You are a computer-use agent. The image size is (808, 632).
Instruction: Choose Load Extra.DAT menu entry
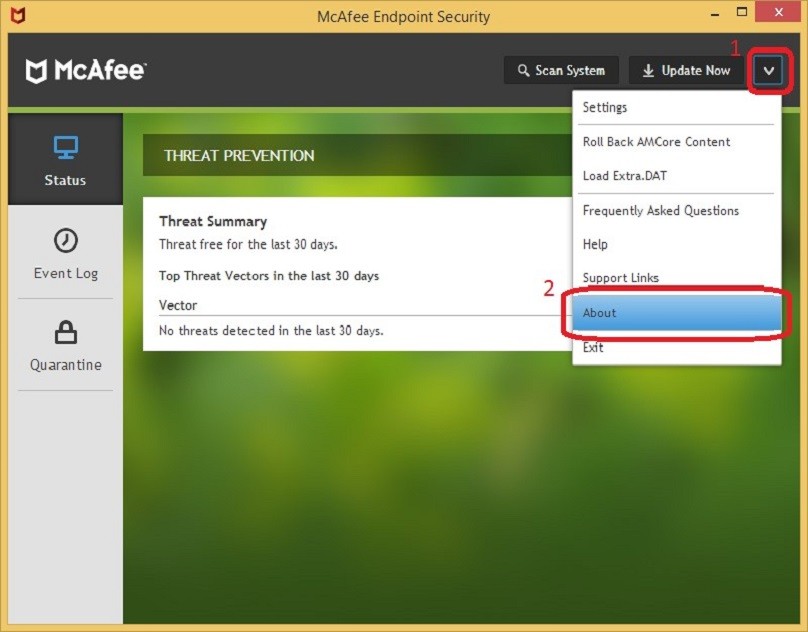(677, 176)
